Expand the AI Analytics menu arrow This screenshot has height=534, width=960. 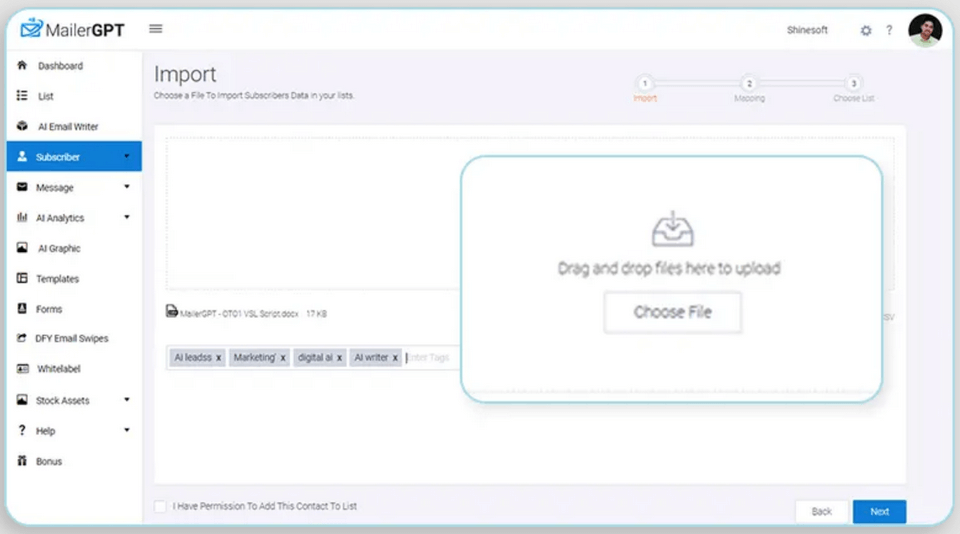tap(127, 217)
